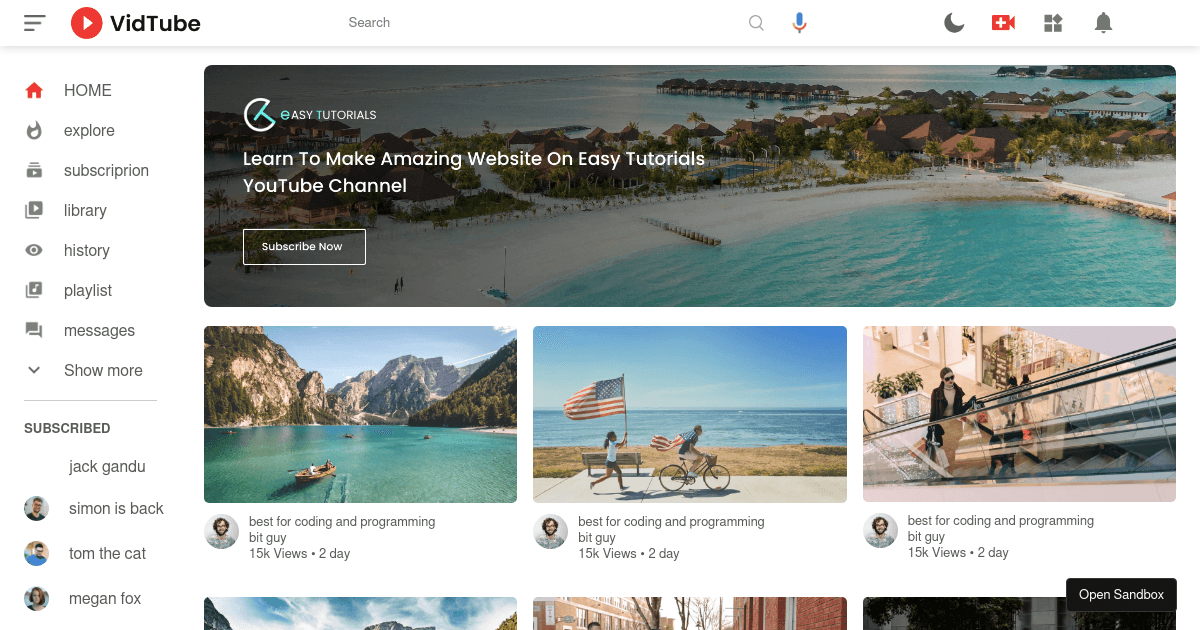Click the VidTube play logo
The image size is (1200, 630).
tap(87, 22)
